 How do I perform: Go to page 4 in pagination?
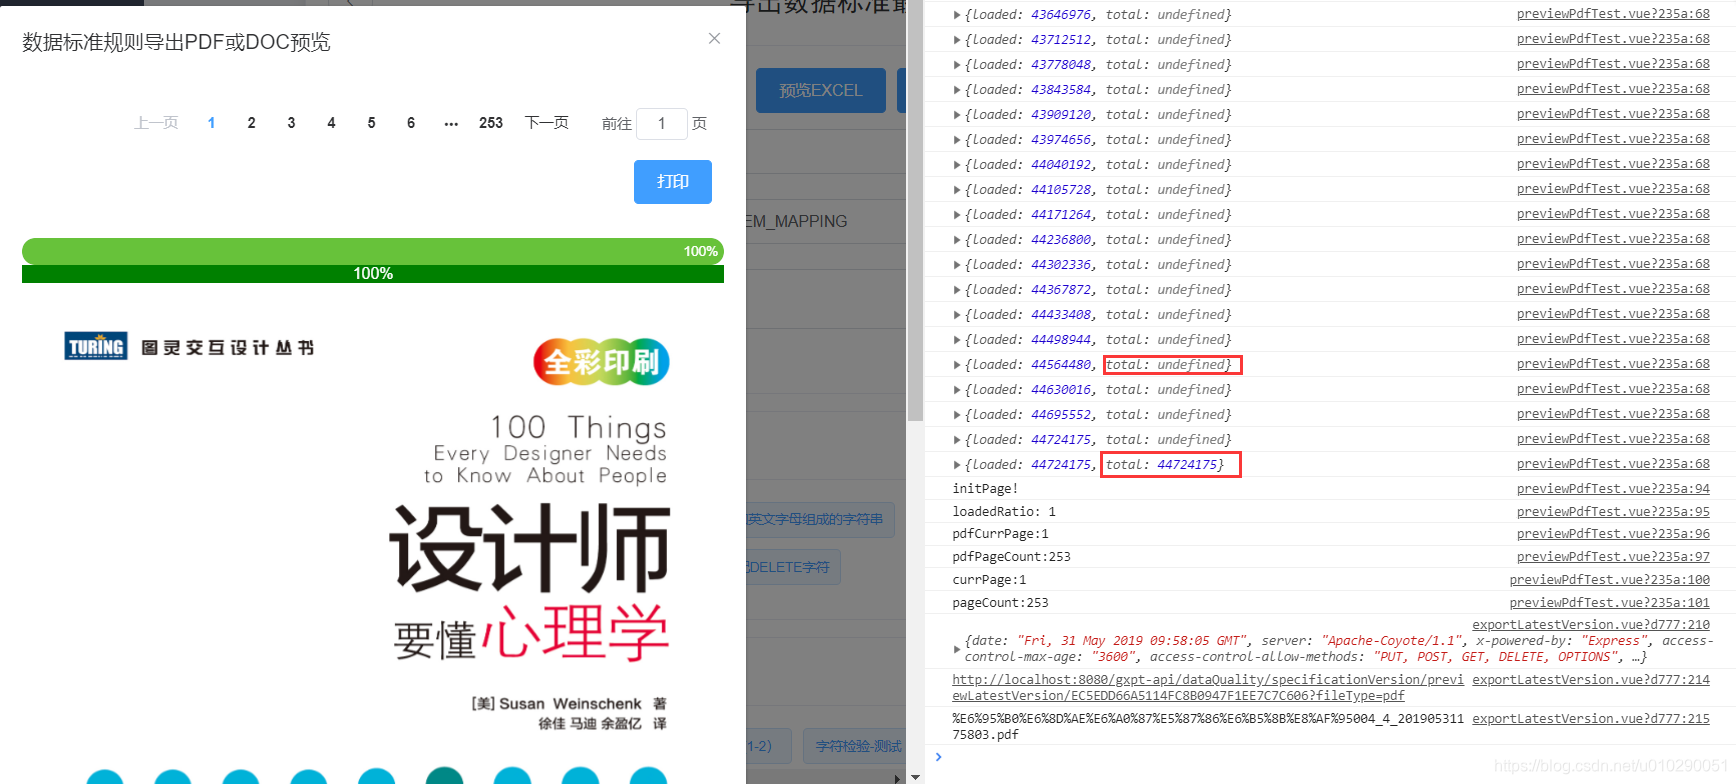tap(331, 123)
